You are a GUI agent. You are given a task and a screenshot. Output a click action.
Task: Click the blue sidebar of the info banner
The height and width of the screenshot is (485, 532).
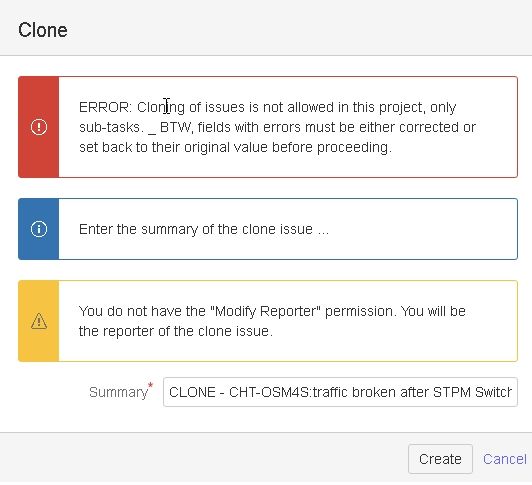click(39, 229)
